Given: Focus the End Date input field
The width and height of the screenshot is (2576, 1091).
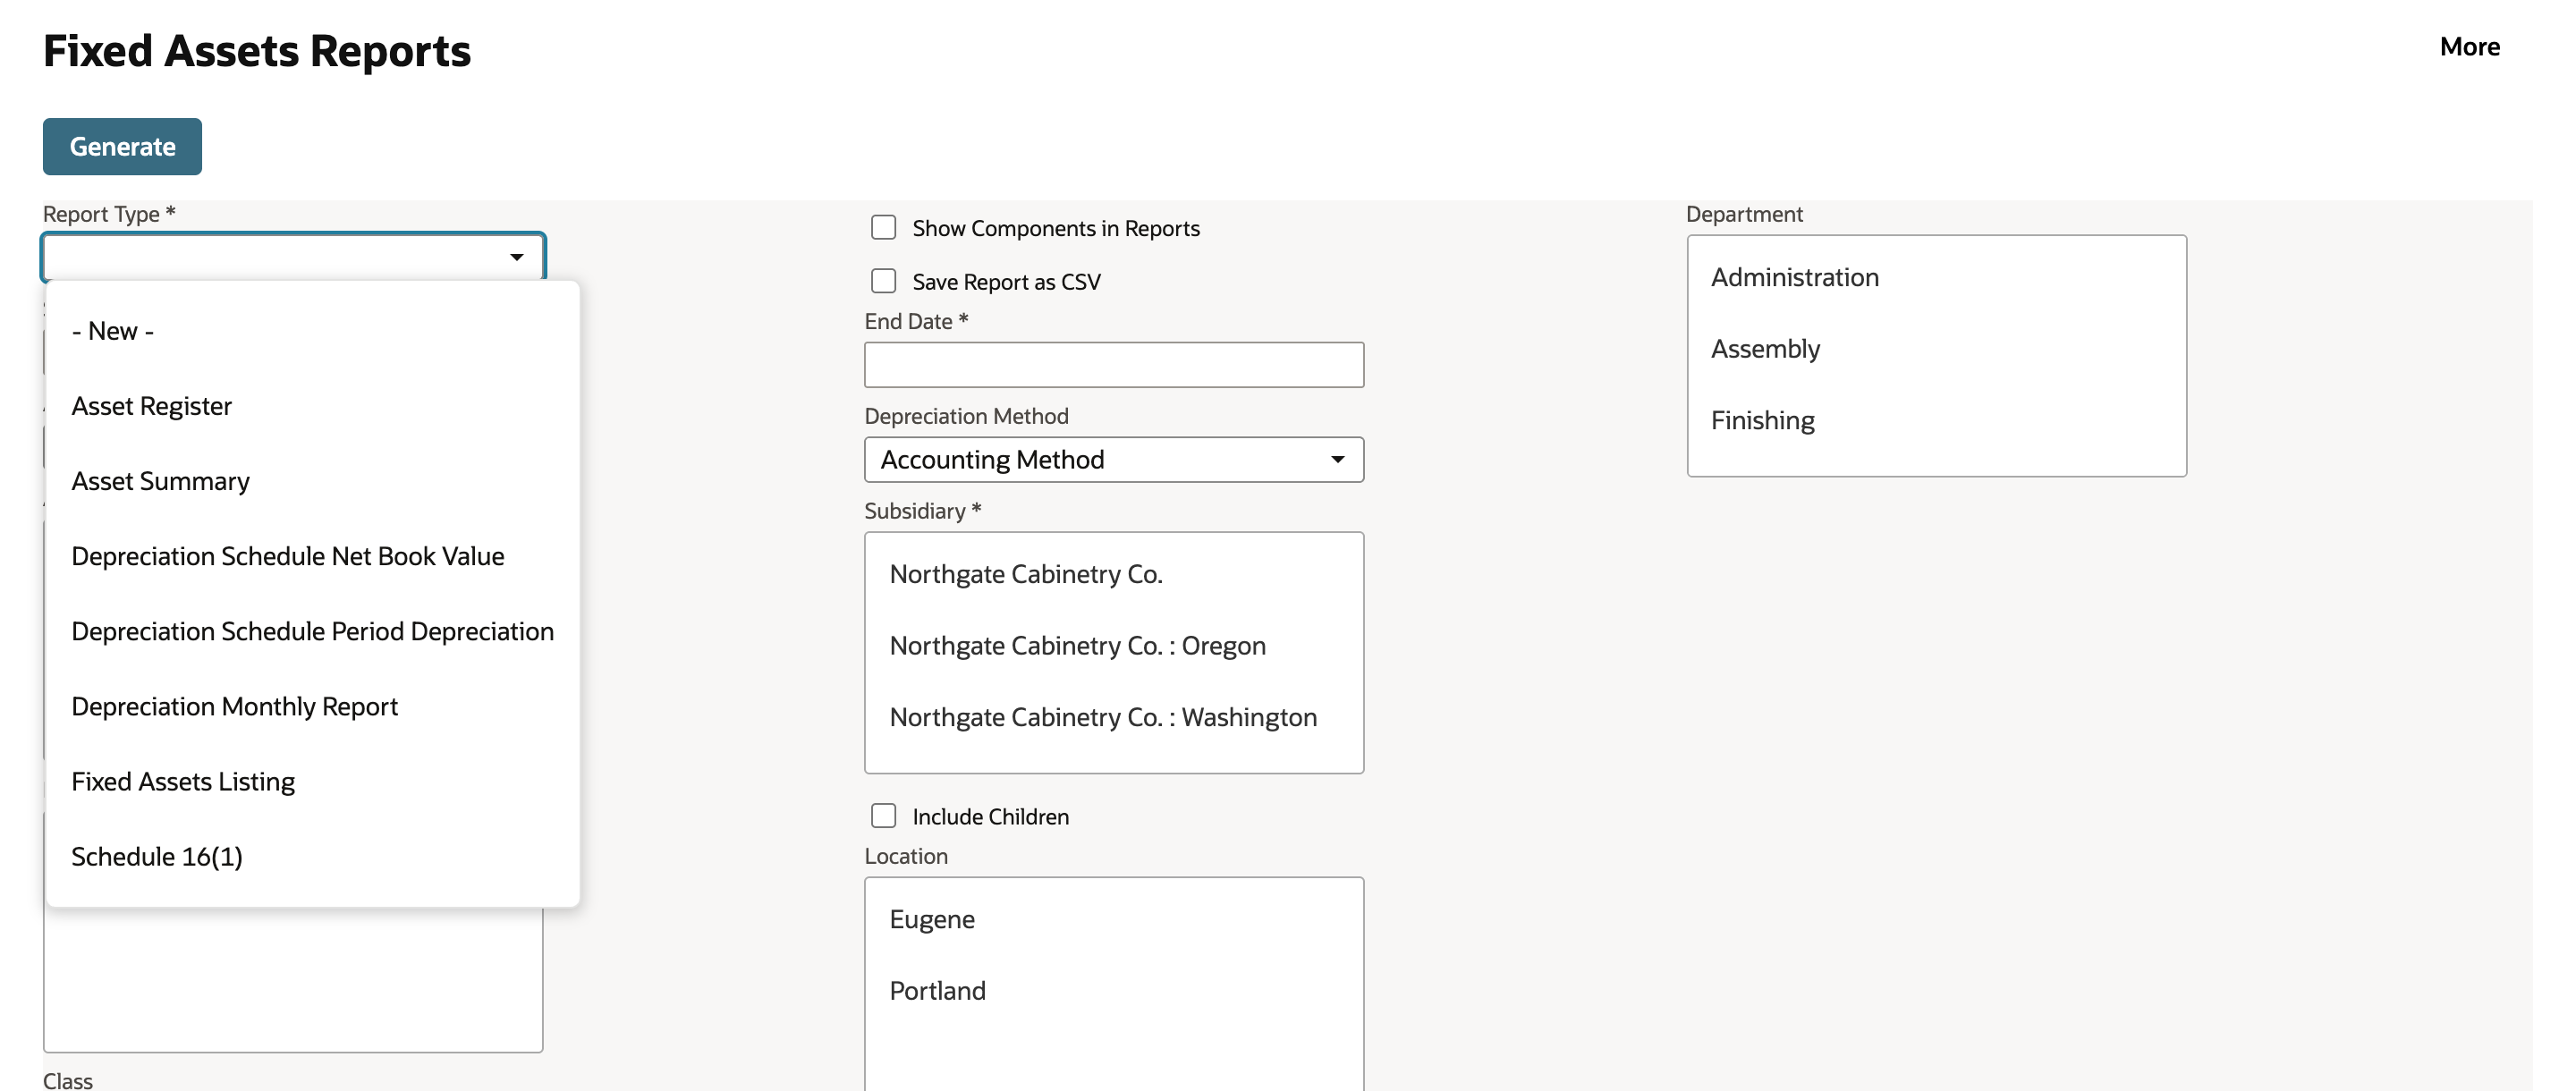Looking at the screenshot, I should click(1113, 364).
